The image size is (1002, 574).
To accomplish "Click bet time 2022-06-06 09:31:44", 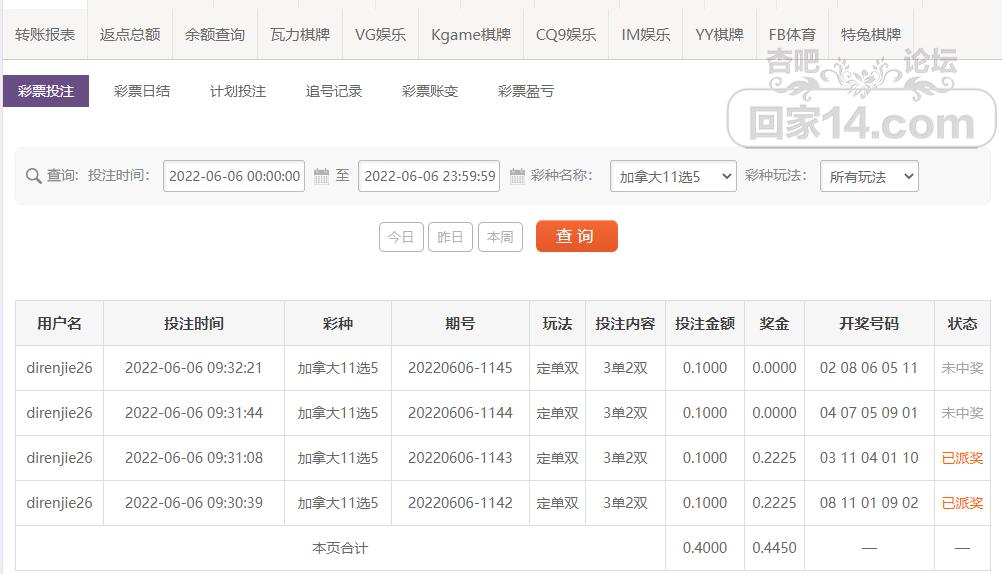I will [x=194, y=413].
